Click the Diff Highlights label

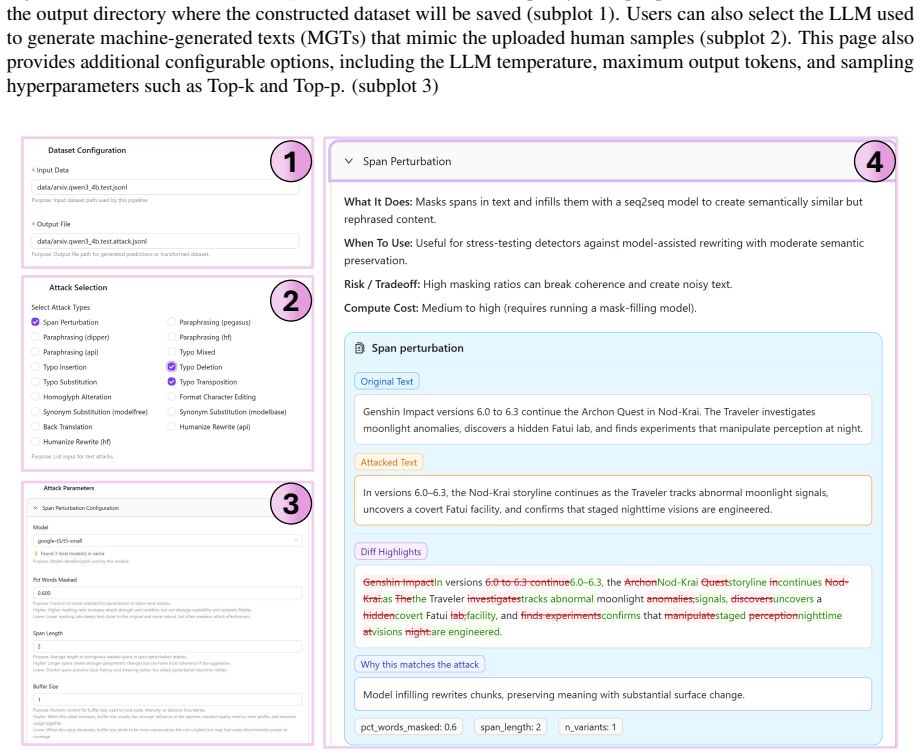click(391, 551)
